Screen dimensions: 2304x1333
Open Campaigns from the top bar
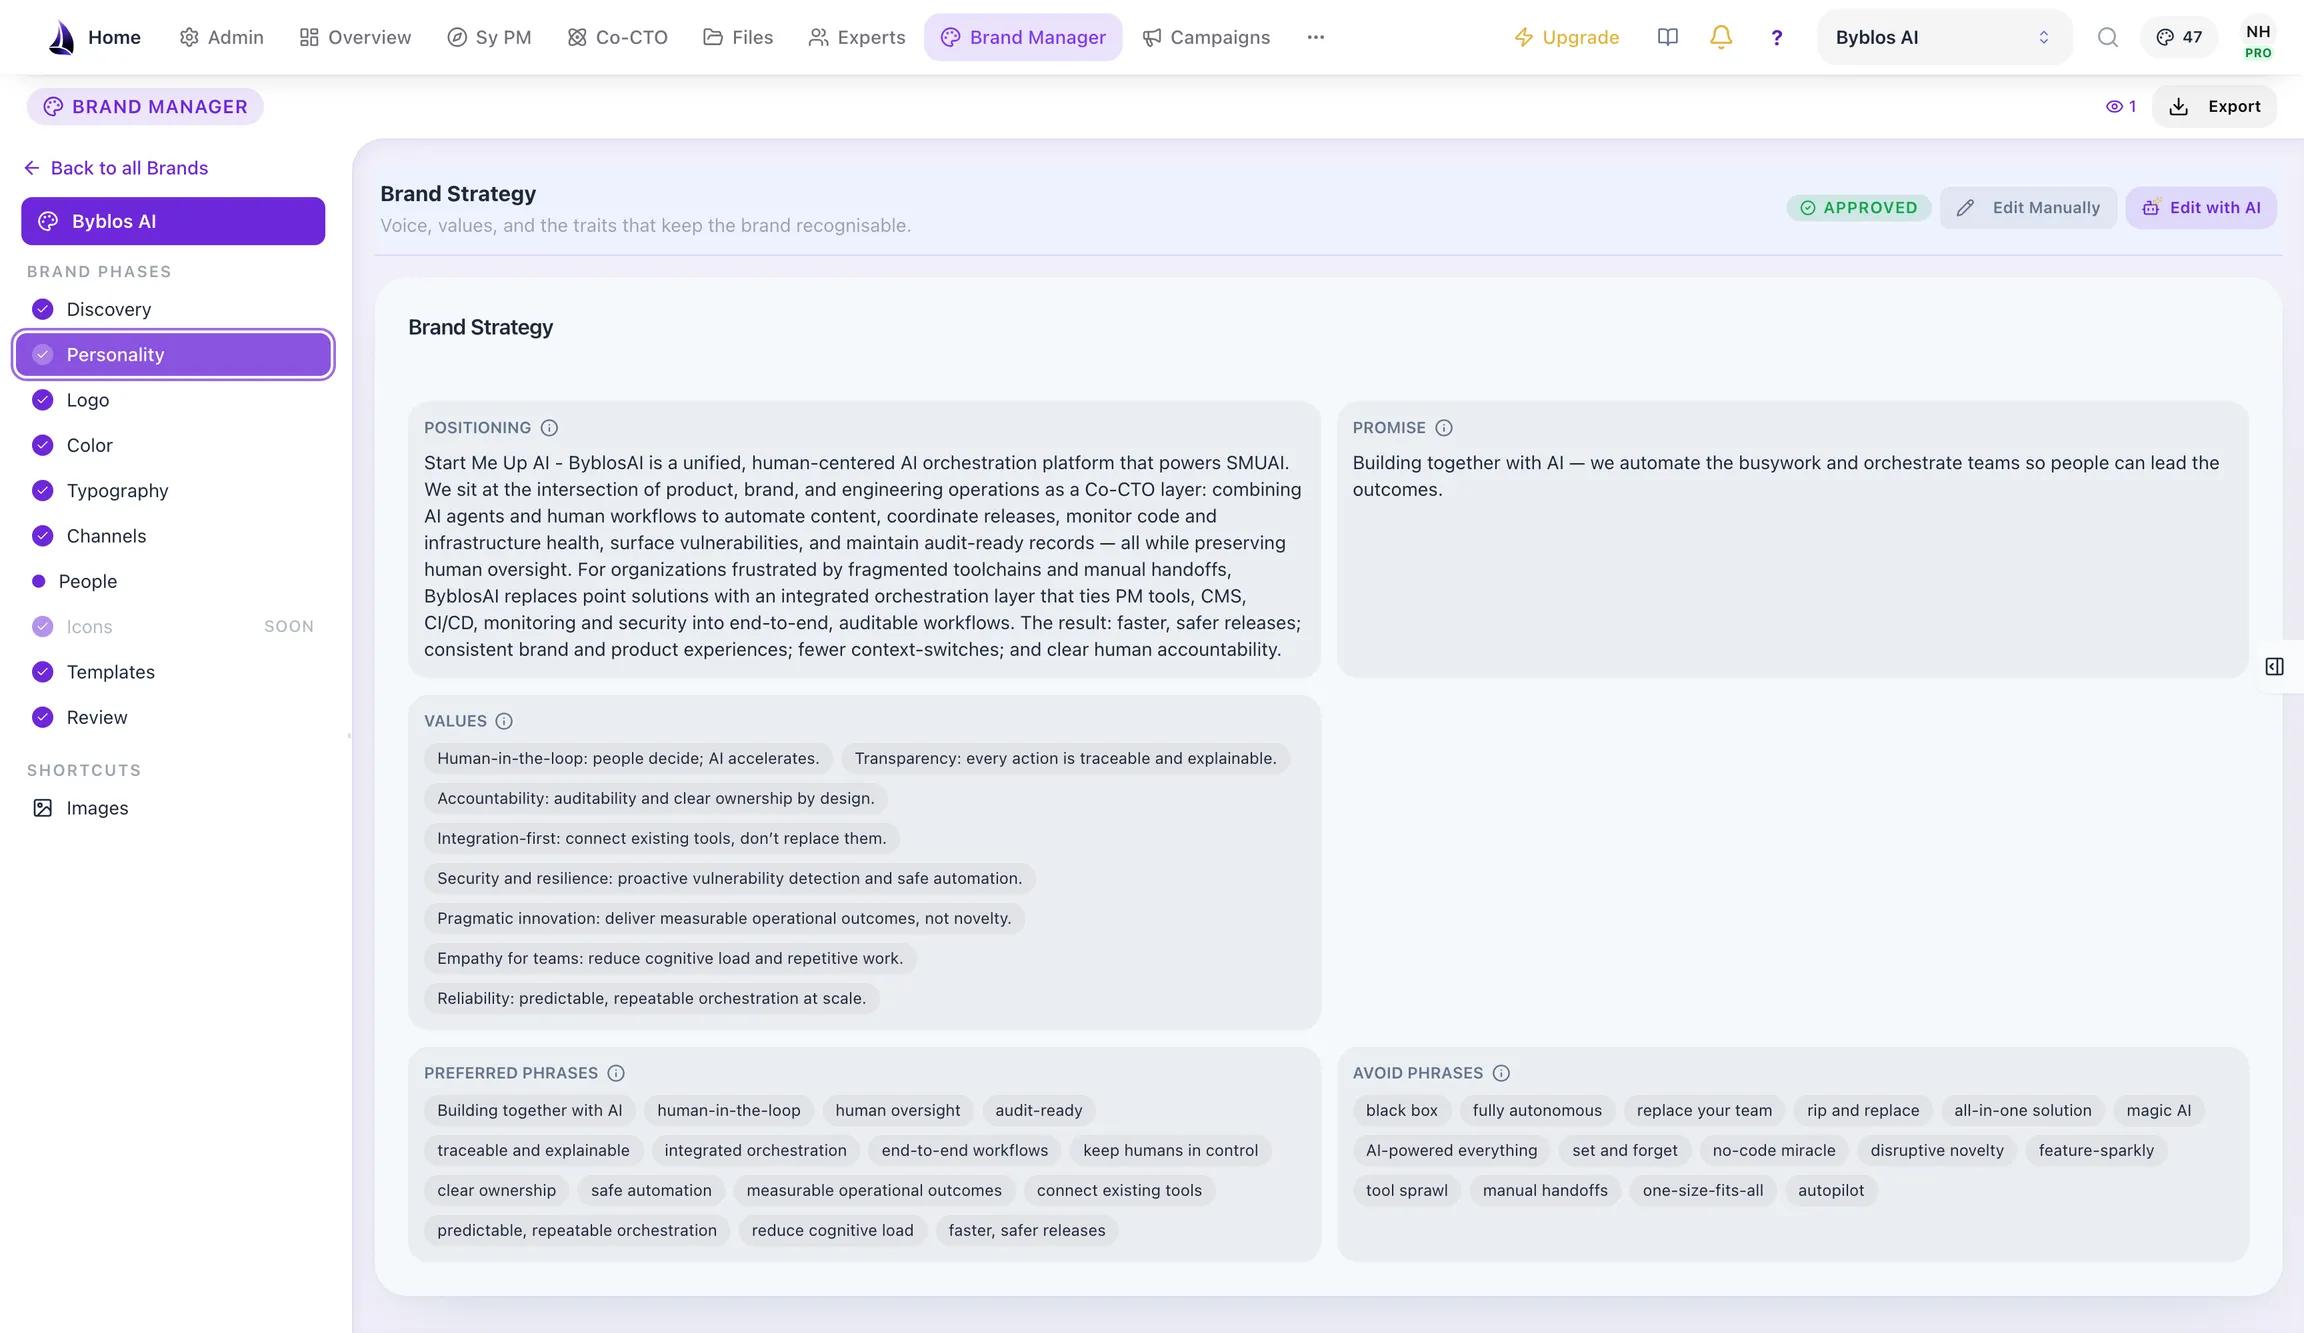pos(1206,37)
